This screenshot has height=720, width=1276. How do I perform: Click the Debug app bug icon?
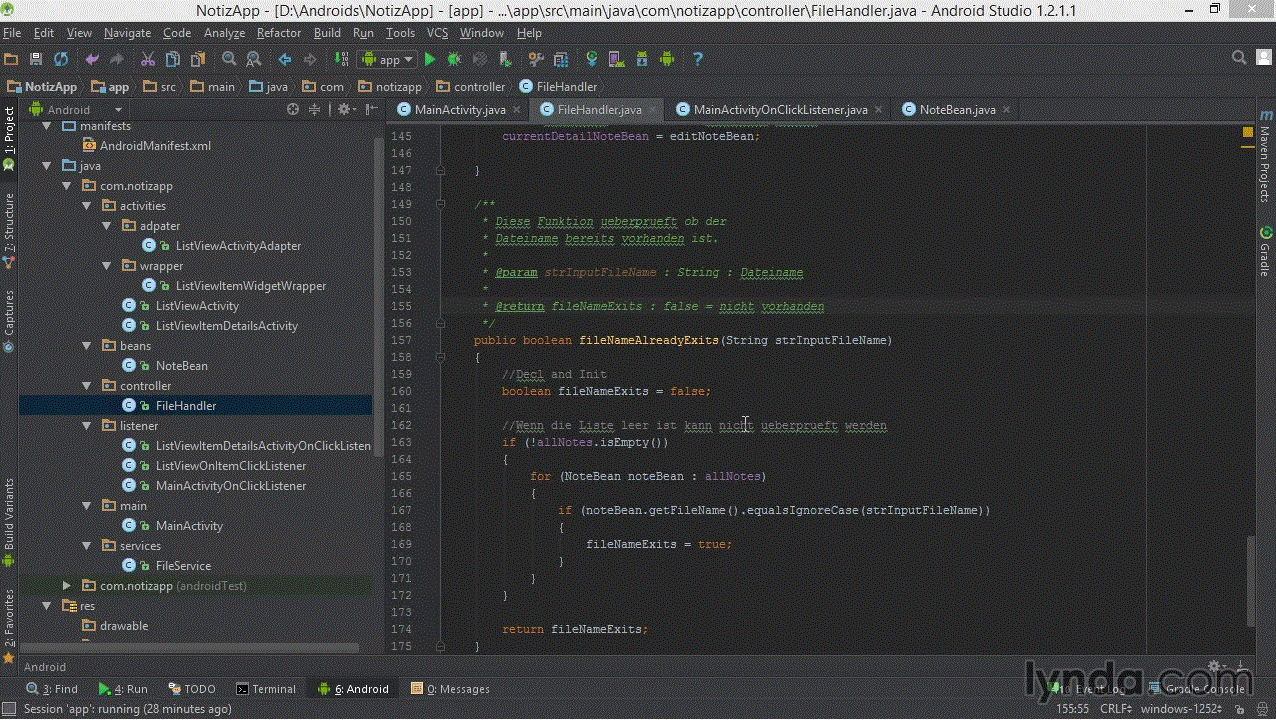(453, 59)
